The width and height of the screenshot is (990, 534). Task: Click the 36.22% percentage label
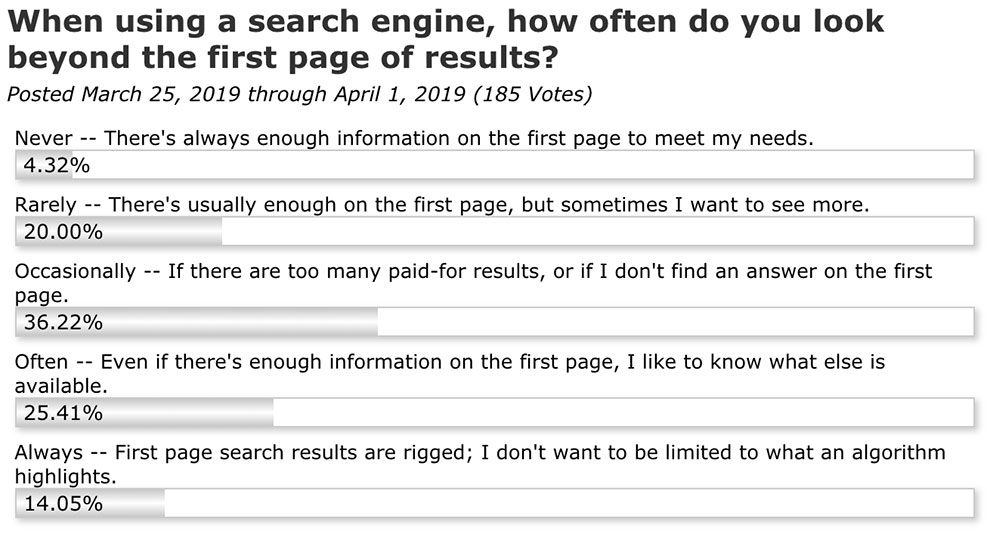[x=63, y=323]
